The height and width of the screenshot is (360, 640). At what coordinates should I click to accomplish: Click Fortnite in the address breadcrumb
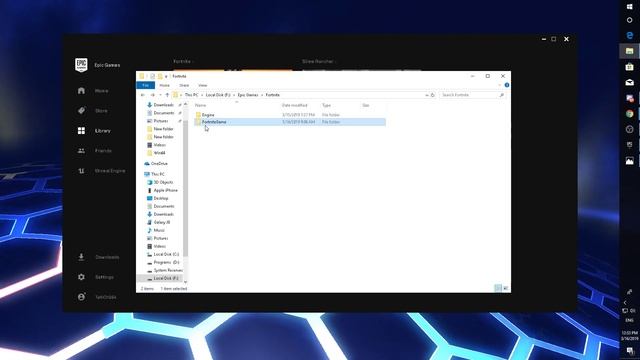click(x=273, y=95)
